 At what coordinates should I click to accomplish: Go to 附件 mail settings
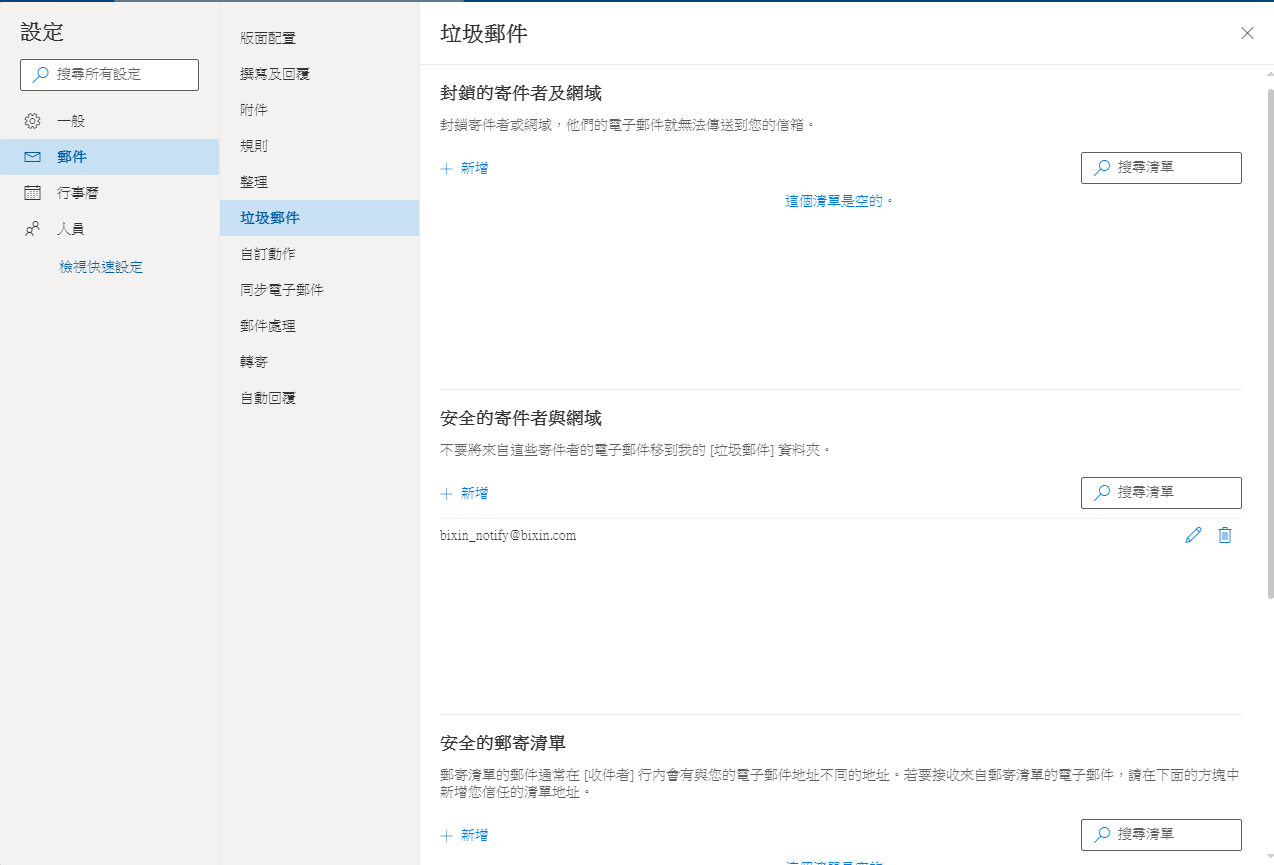[320, 110]
